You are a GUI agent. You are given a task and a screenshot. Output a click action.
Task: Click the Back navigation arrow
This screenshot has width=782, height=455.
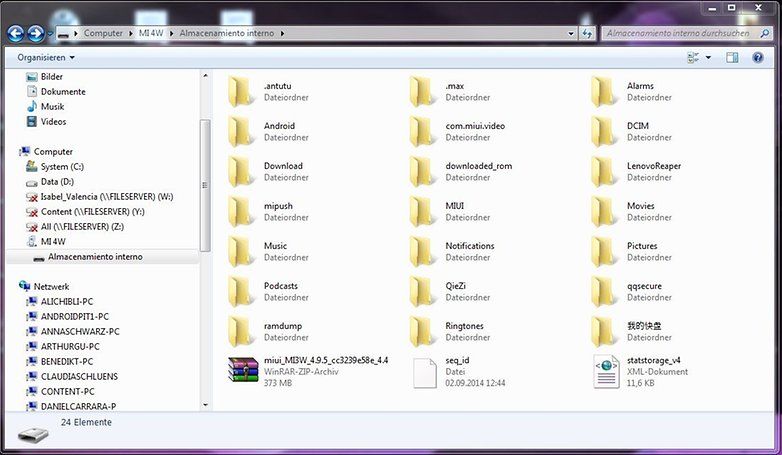tap(15, 33)
